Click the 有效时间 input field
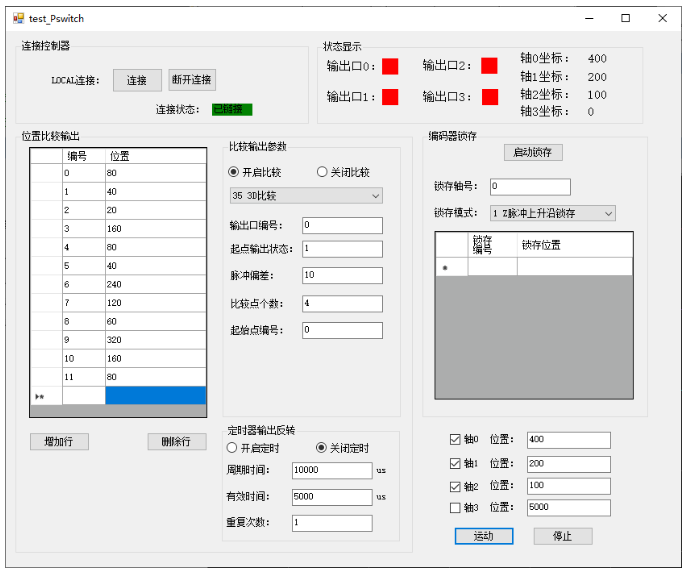The width and height of the screenshot is (690, 577). click(x=332, y=497)
